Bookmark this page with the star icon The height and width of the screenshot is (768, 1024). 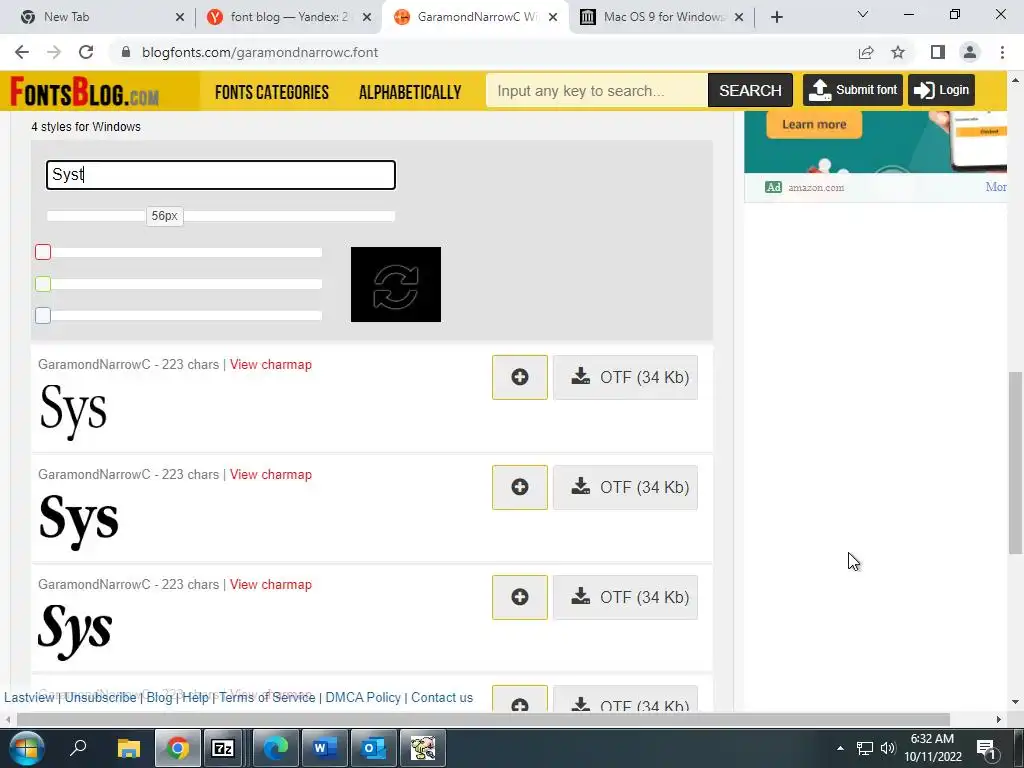click(898, 52)
